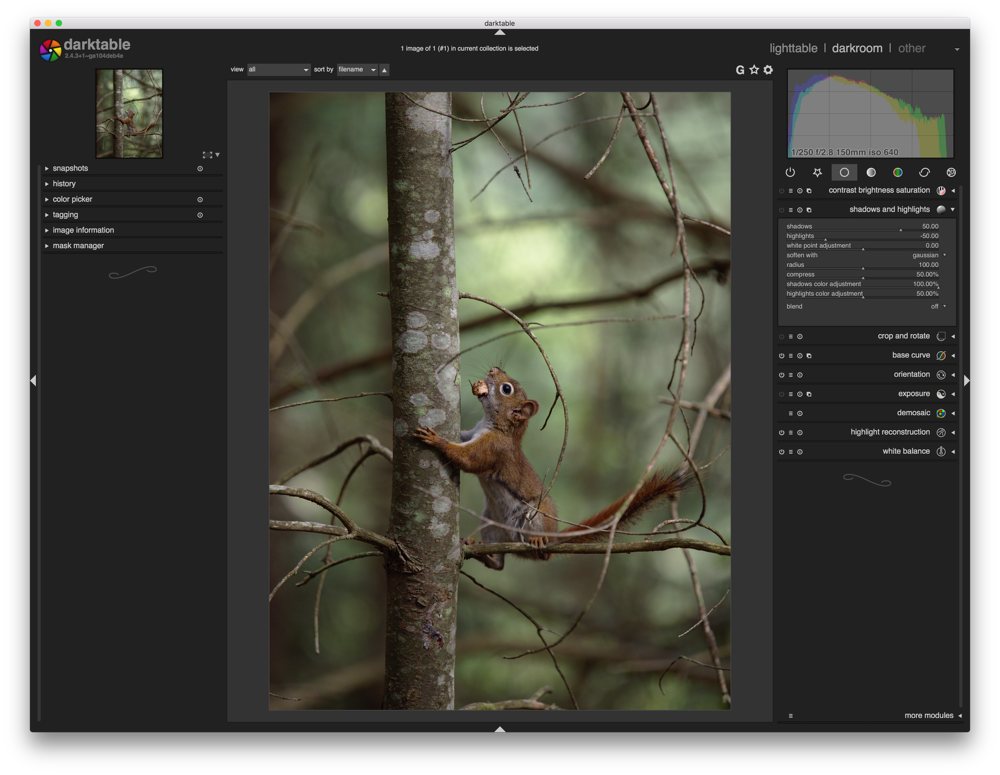Viewport: 1000px width, 775px height.
Task: Reset parameters of white balance module
Action: 800,452
